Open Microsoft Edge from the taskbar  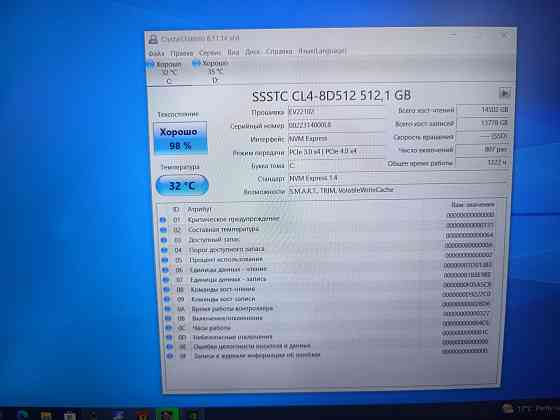click(23, 415)
